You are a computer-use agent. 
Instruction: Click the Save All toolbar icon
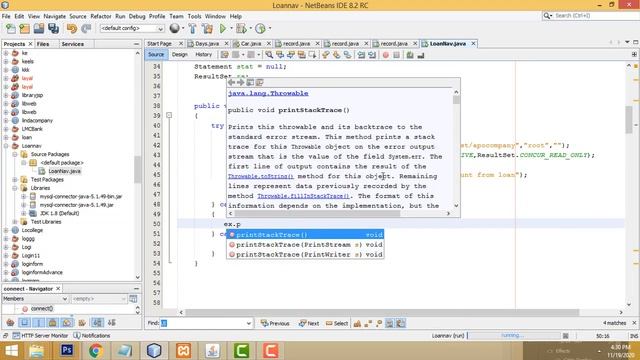[53, 29]
